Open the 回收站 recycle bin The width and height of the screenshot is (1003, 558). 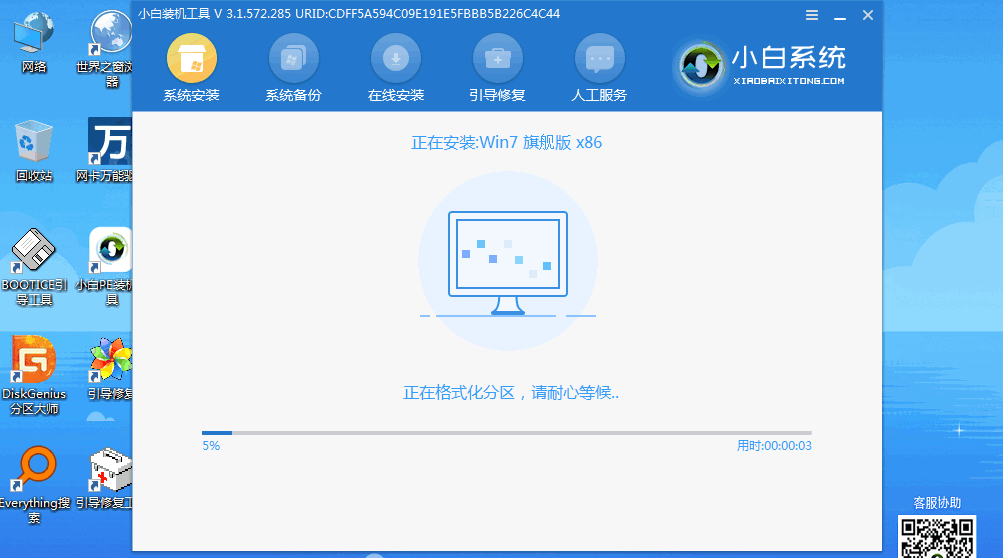tap(33, 150)
